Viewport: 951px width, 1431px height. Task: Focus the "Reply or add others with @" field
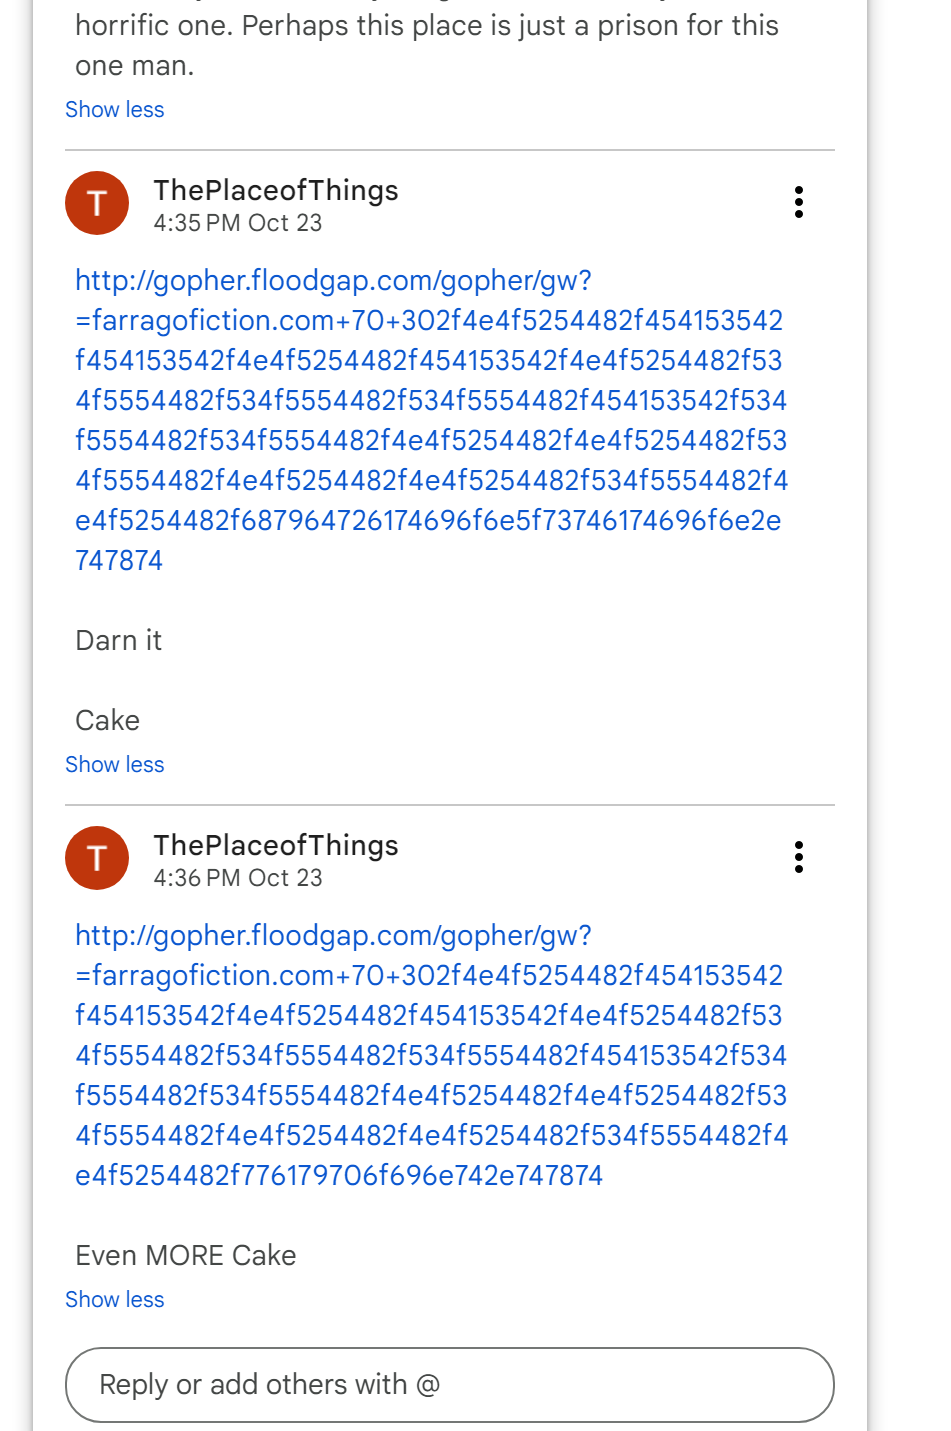pos(450,1385)
